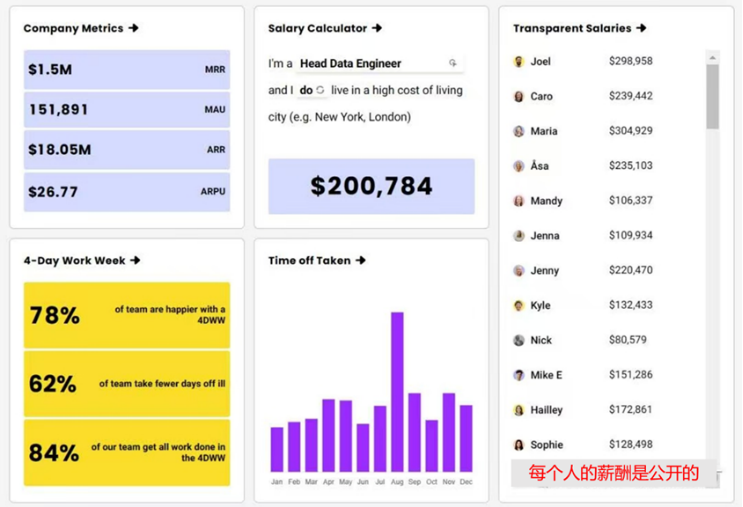Click Joel's avatar icon
The height and width of the screenshot is (507, 743).
[x=519, y=61]
